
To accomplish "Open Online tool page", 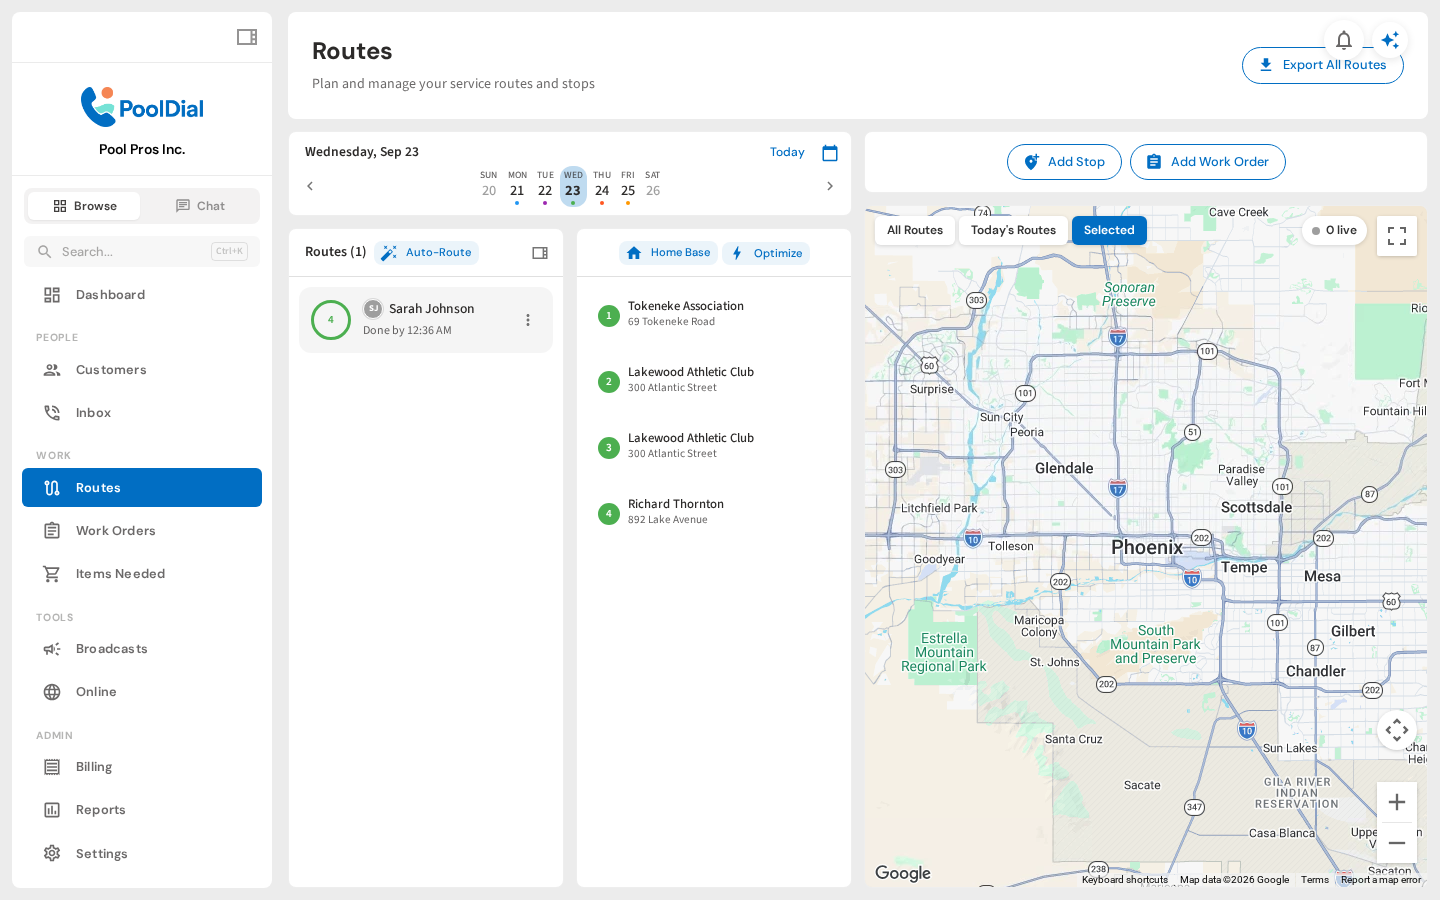I will (142, 692).
